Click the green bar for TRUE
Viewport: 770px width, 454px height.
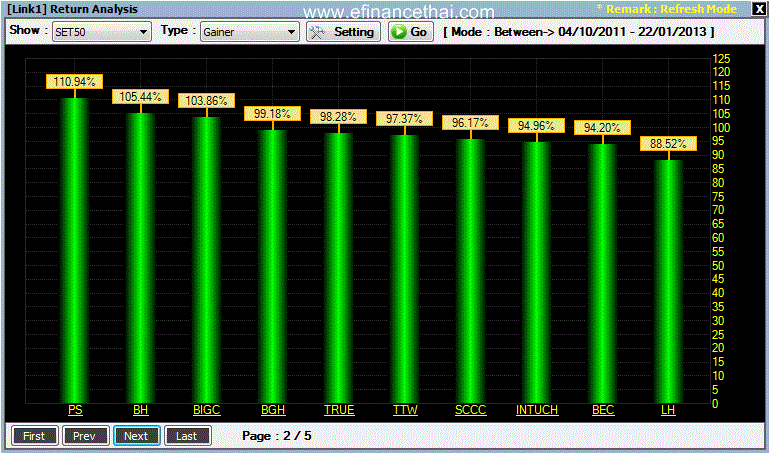(338, 268)
